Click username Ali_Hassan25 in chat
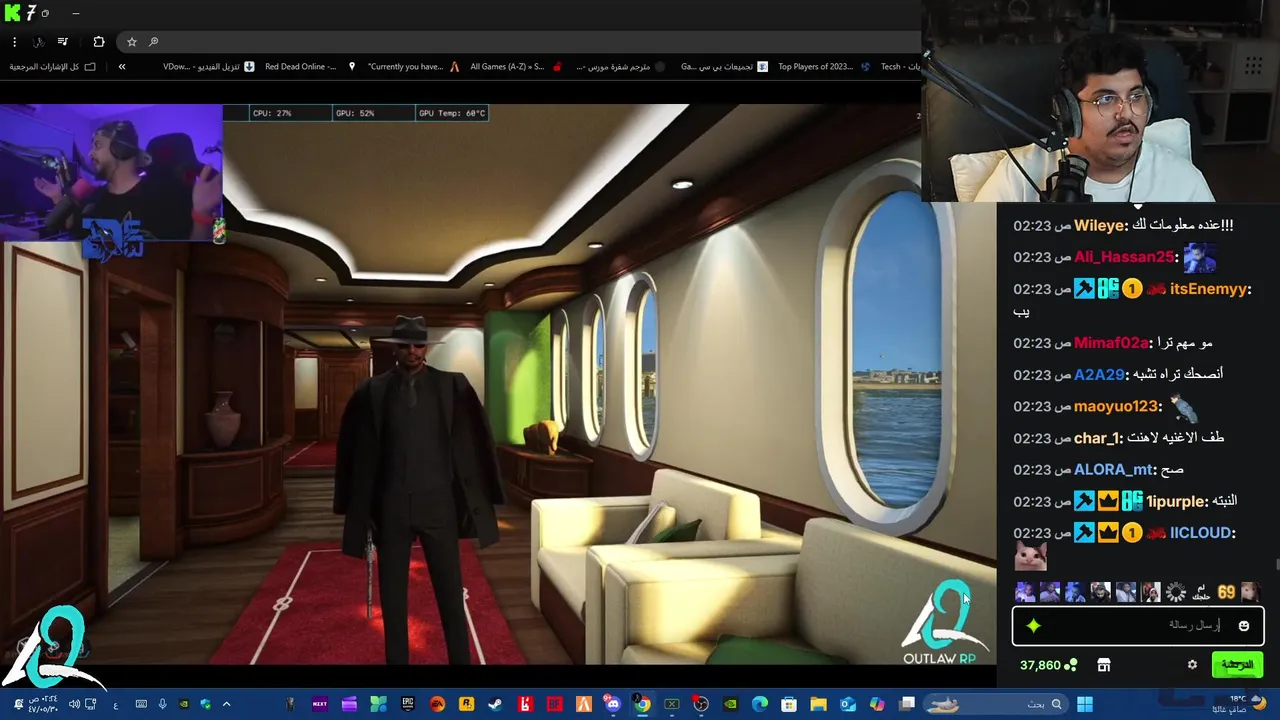 tap(1125, 257)
